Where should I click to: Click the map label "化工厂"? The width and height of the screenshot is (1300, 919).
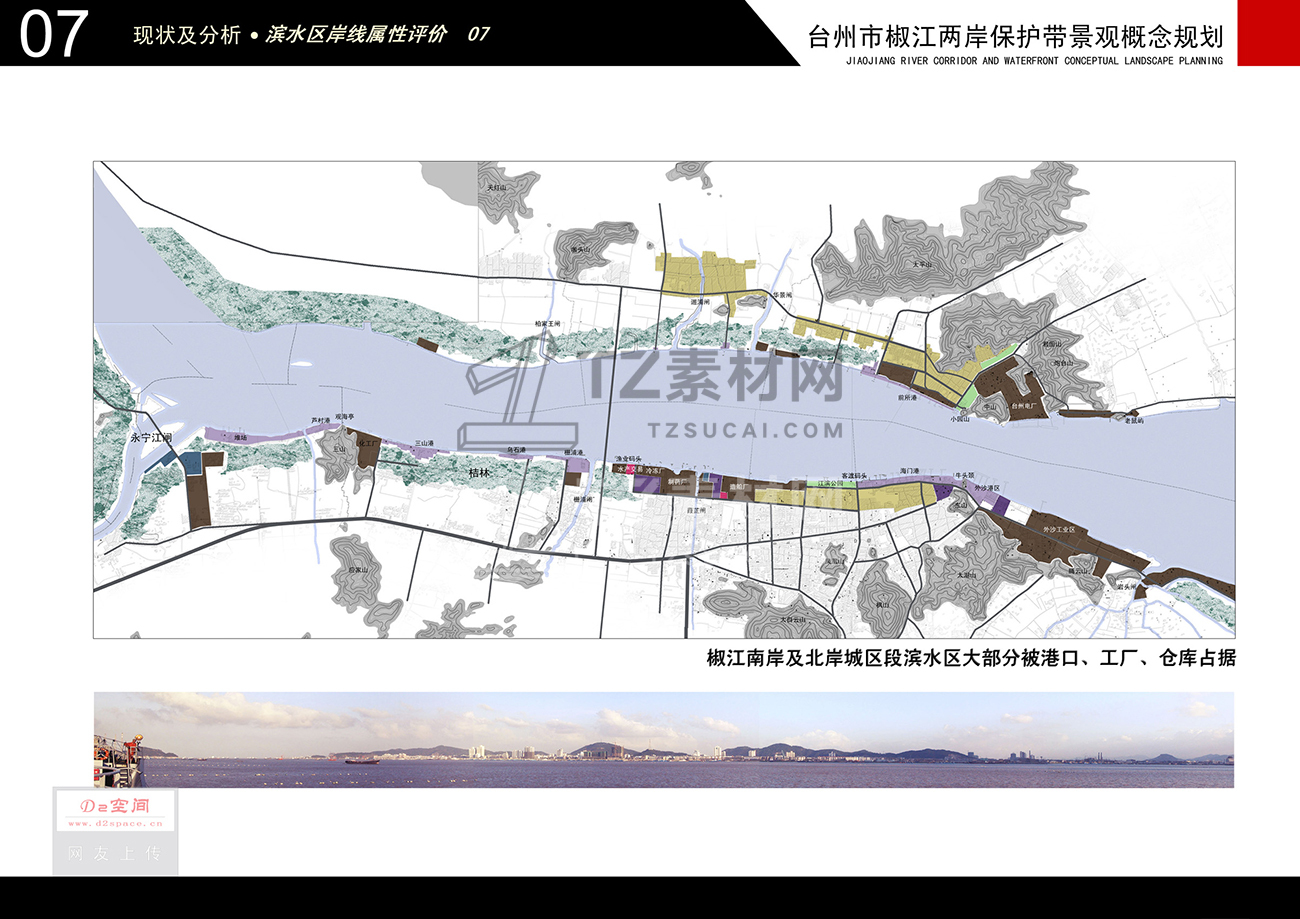pyautogui.click(x=370, y=442)
